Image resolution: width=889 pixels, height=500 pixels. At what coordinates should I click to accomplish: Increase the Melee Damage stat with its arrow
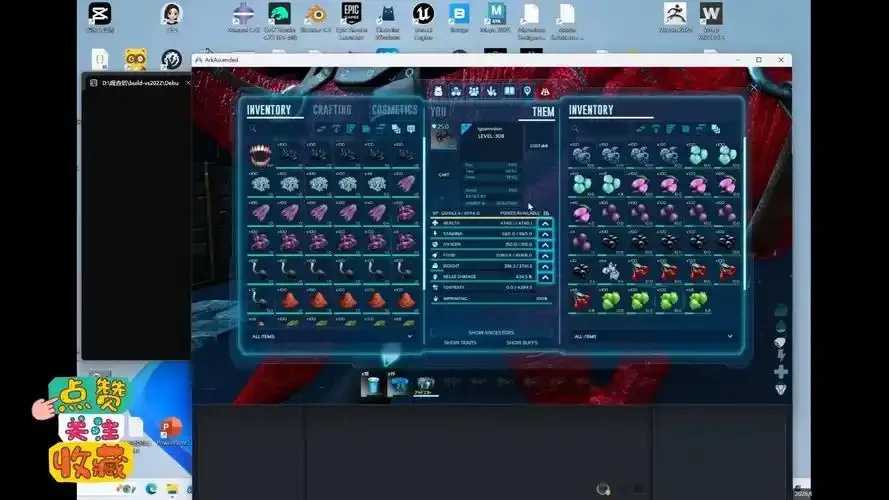[545, 277]
